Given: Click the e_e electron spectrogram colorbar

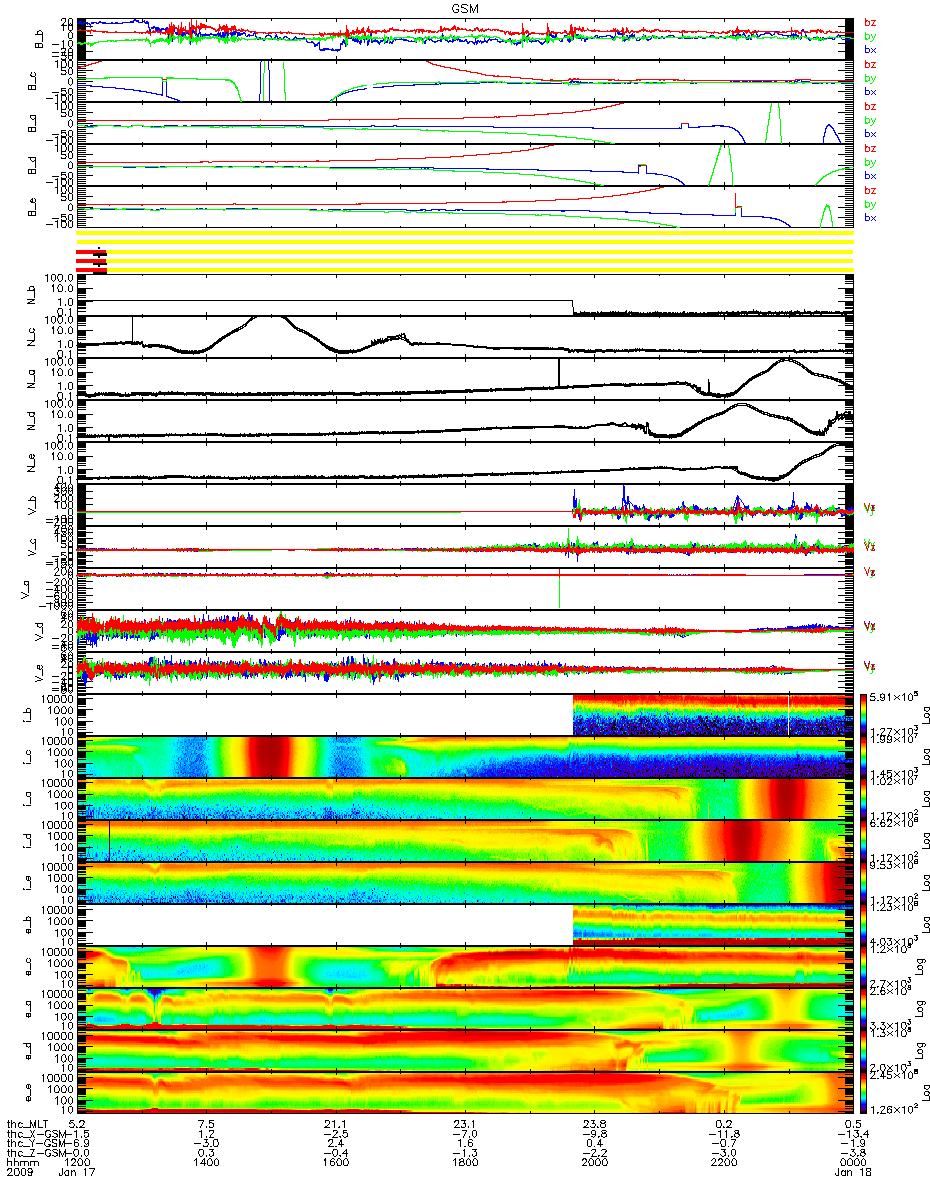Looking at the screenshot, I should pyautogui.click(x=866, y=1092).
